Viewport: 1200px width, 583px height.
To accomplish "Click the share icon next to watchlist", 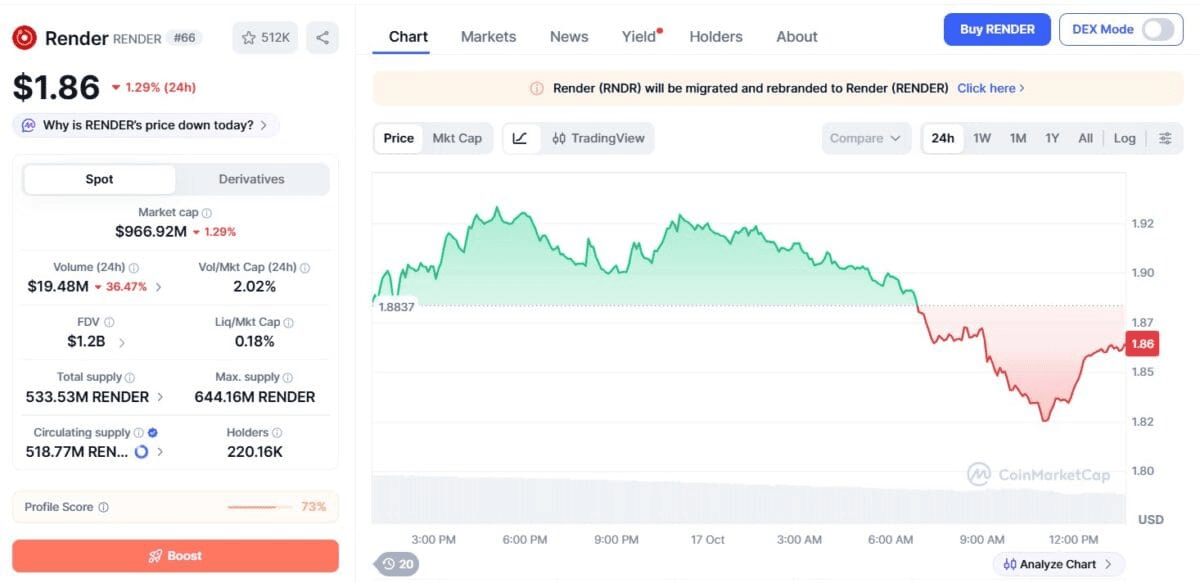I will 322,38.
